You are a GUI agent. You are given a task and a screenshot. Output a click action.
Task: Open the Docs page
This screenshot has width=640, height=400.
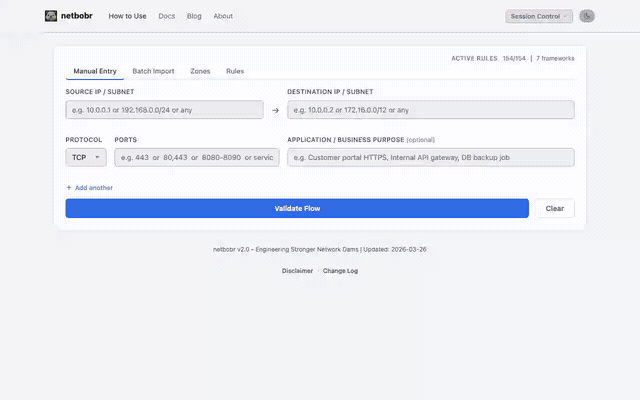[167, 16]
